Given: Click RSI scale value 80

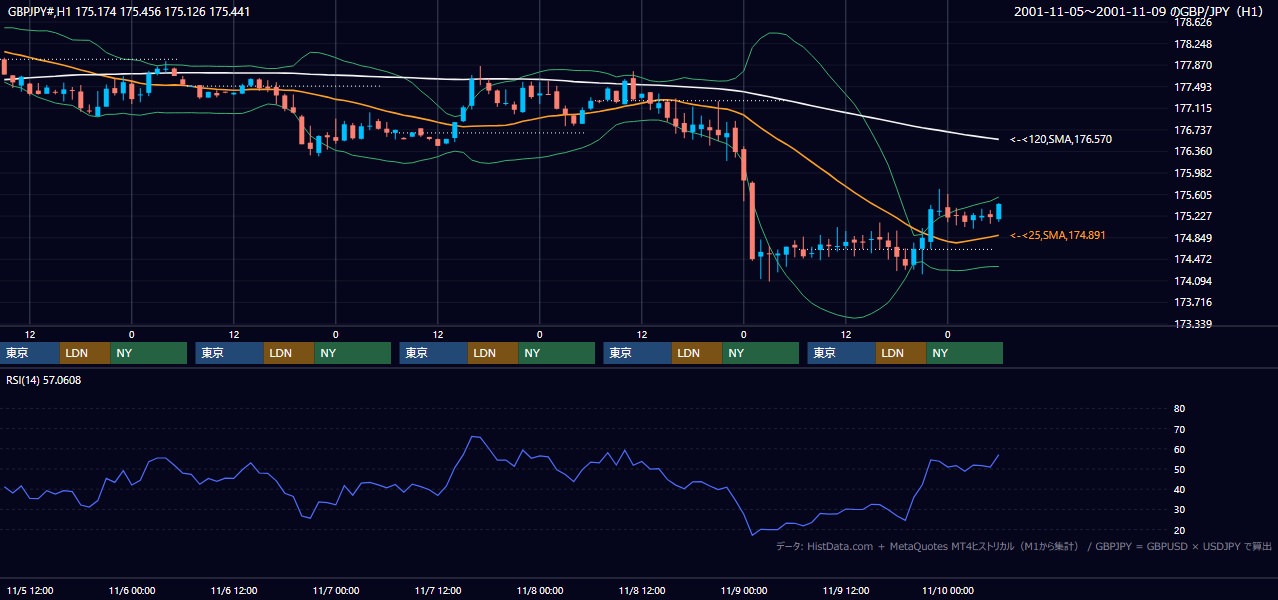Looking at the screenshot, I should coord(1179,409).
